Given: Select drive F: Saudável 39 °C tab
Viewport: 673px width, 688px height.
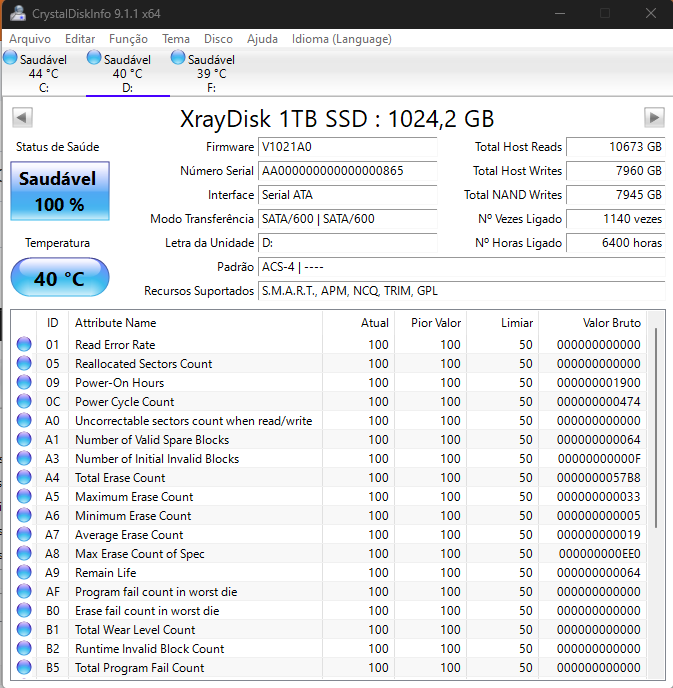Looking at the screenshot, I should pyautogui.click(x=211, y=72).
